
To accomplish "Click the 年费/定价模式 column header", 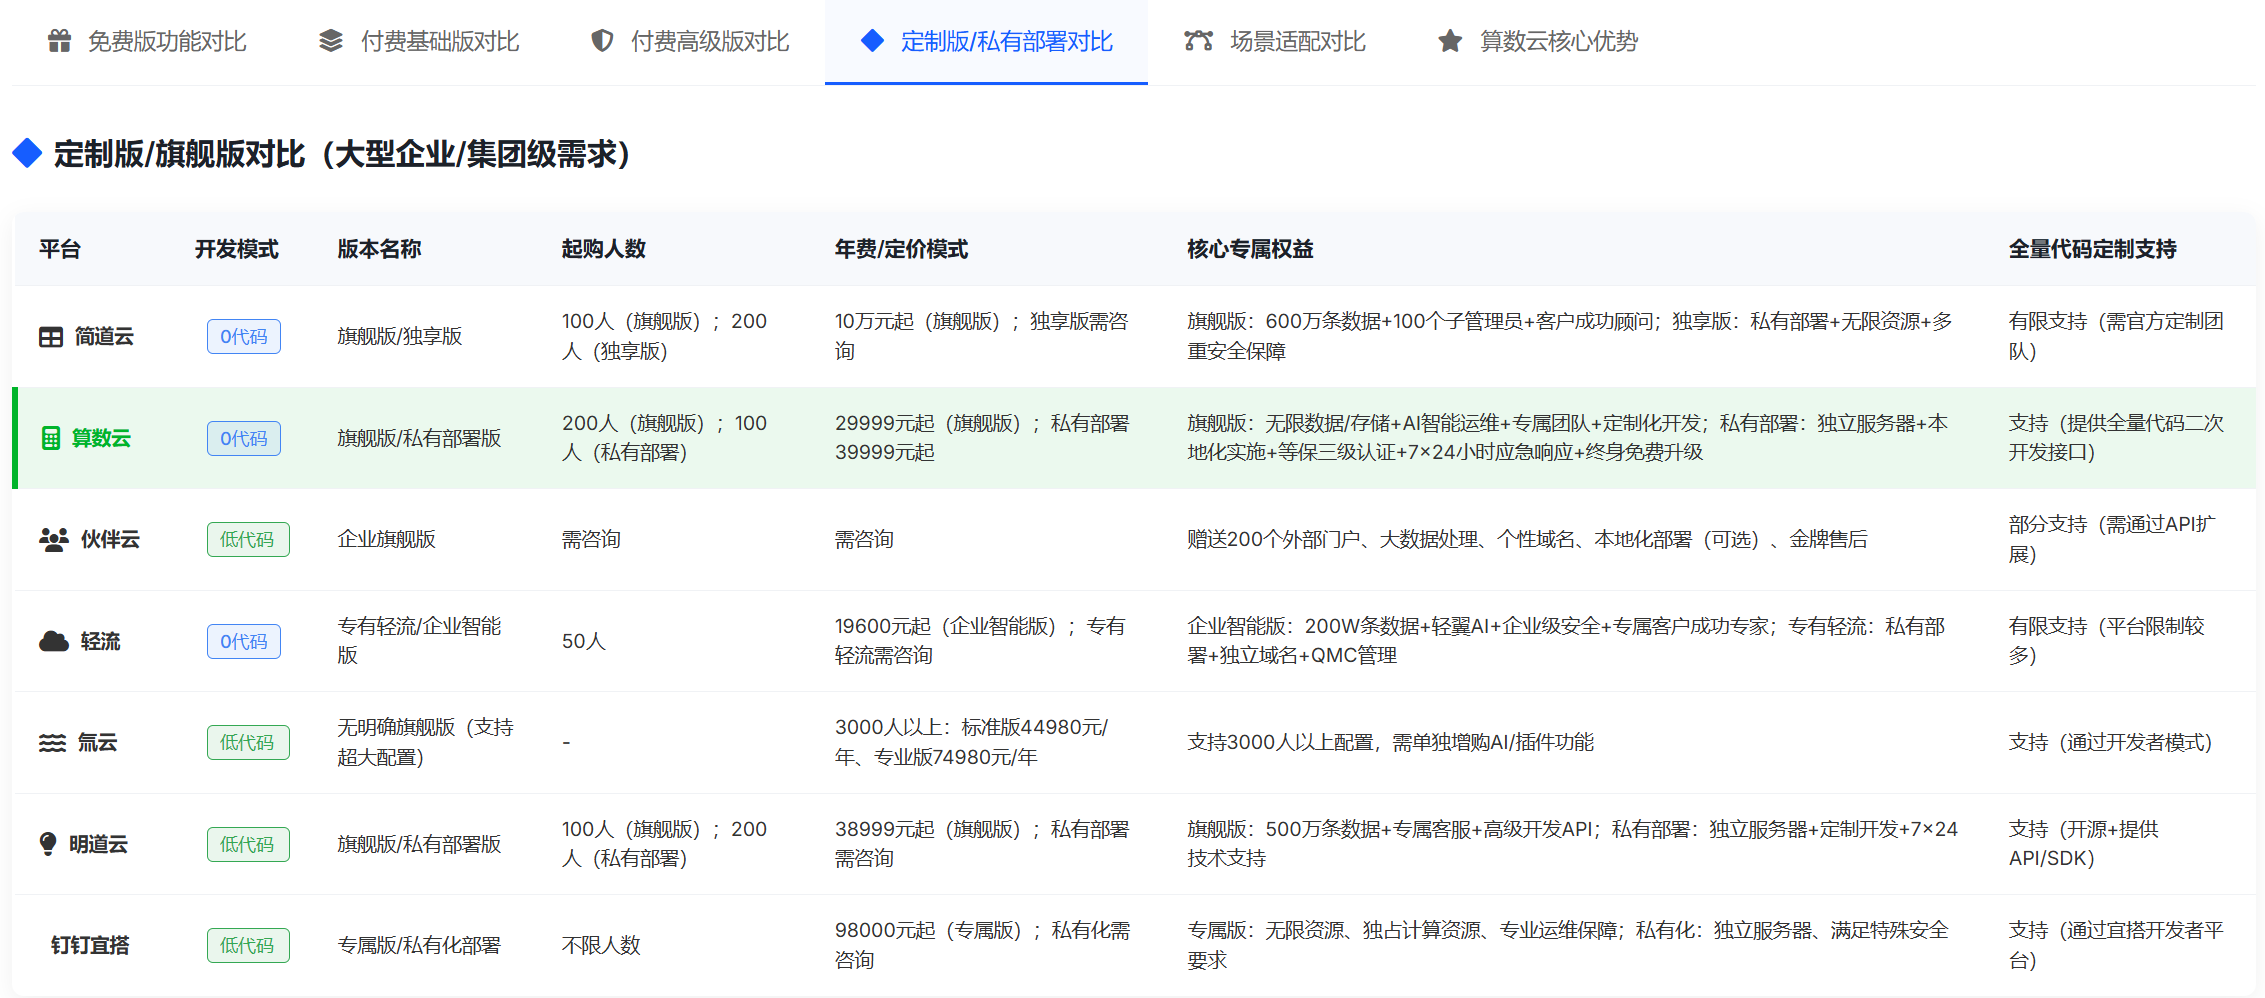I will pyautogui.click(x=901, y=249).
